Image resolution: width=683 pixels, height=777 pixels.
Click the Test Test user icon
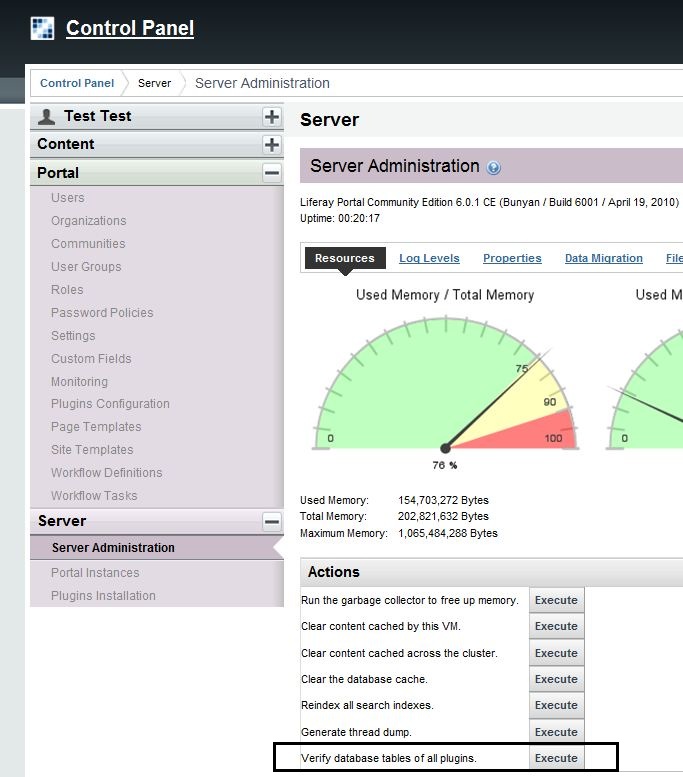click(46, 117)
